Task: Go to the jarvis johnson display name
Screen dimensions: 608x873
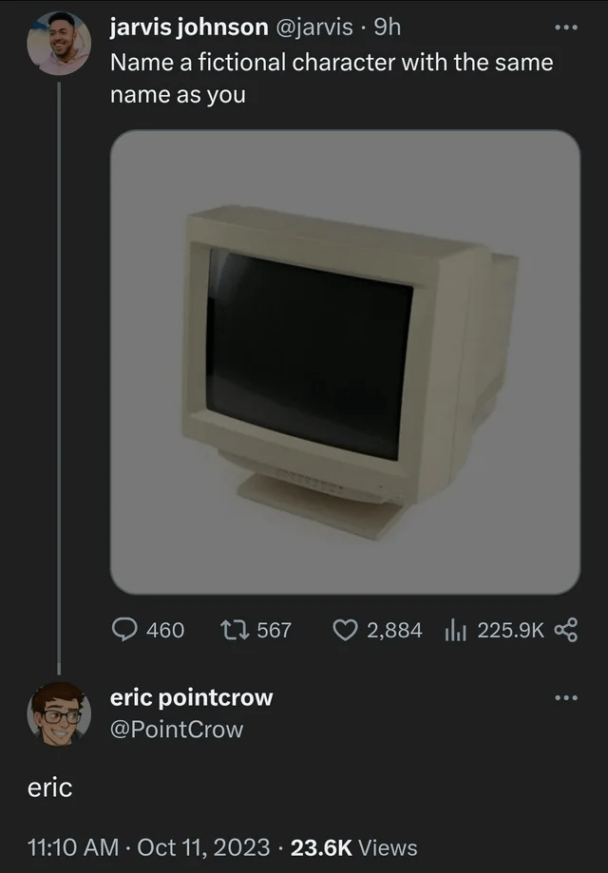Action: tap(189, 28)
